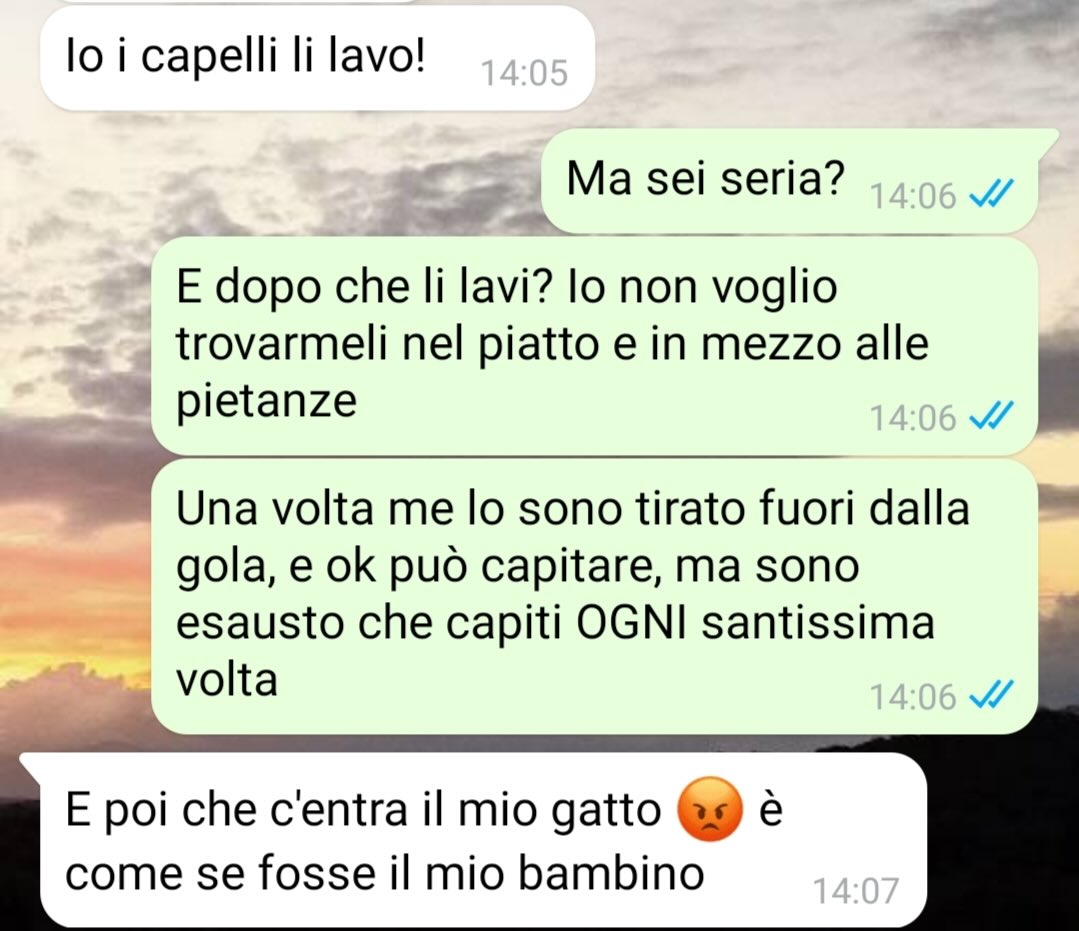Tap the 14:06 timestamp on the 'santissima volta' message
This screenshot has width=1079, height=931.
point(913,696)
